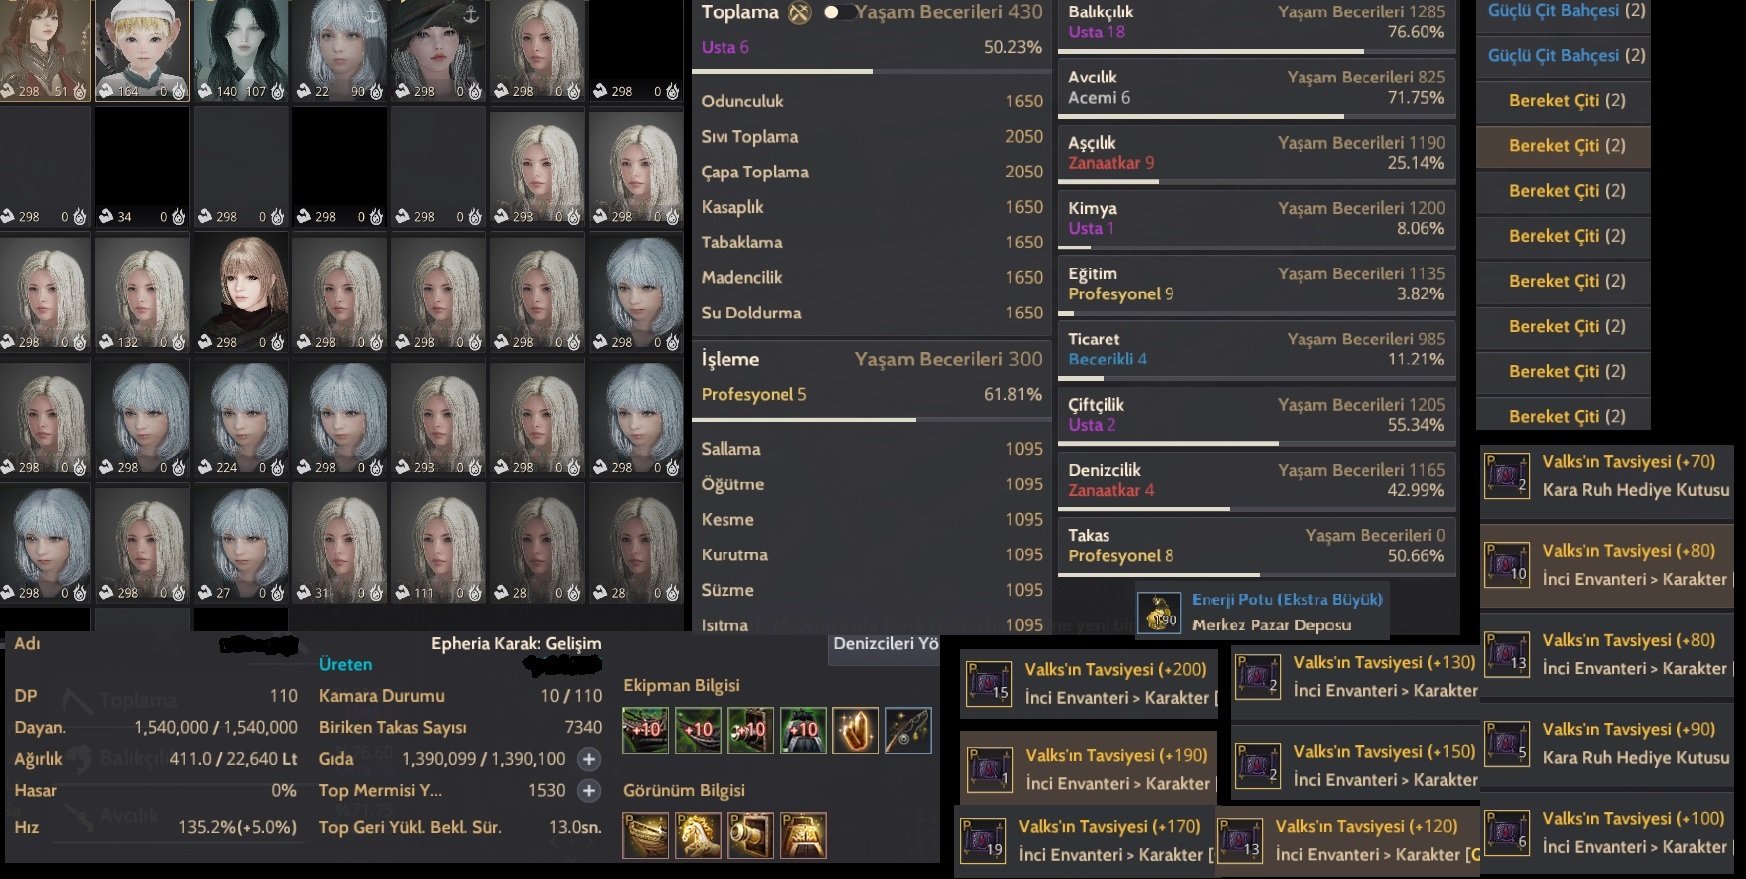Select the golden cannon appearance icon
The width and height of the screenshot is (1746, 879).
point(750,835)
